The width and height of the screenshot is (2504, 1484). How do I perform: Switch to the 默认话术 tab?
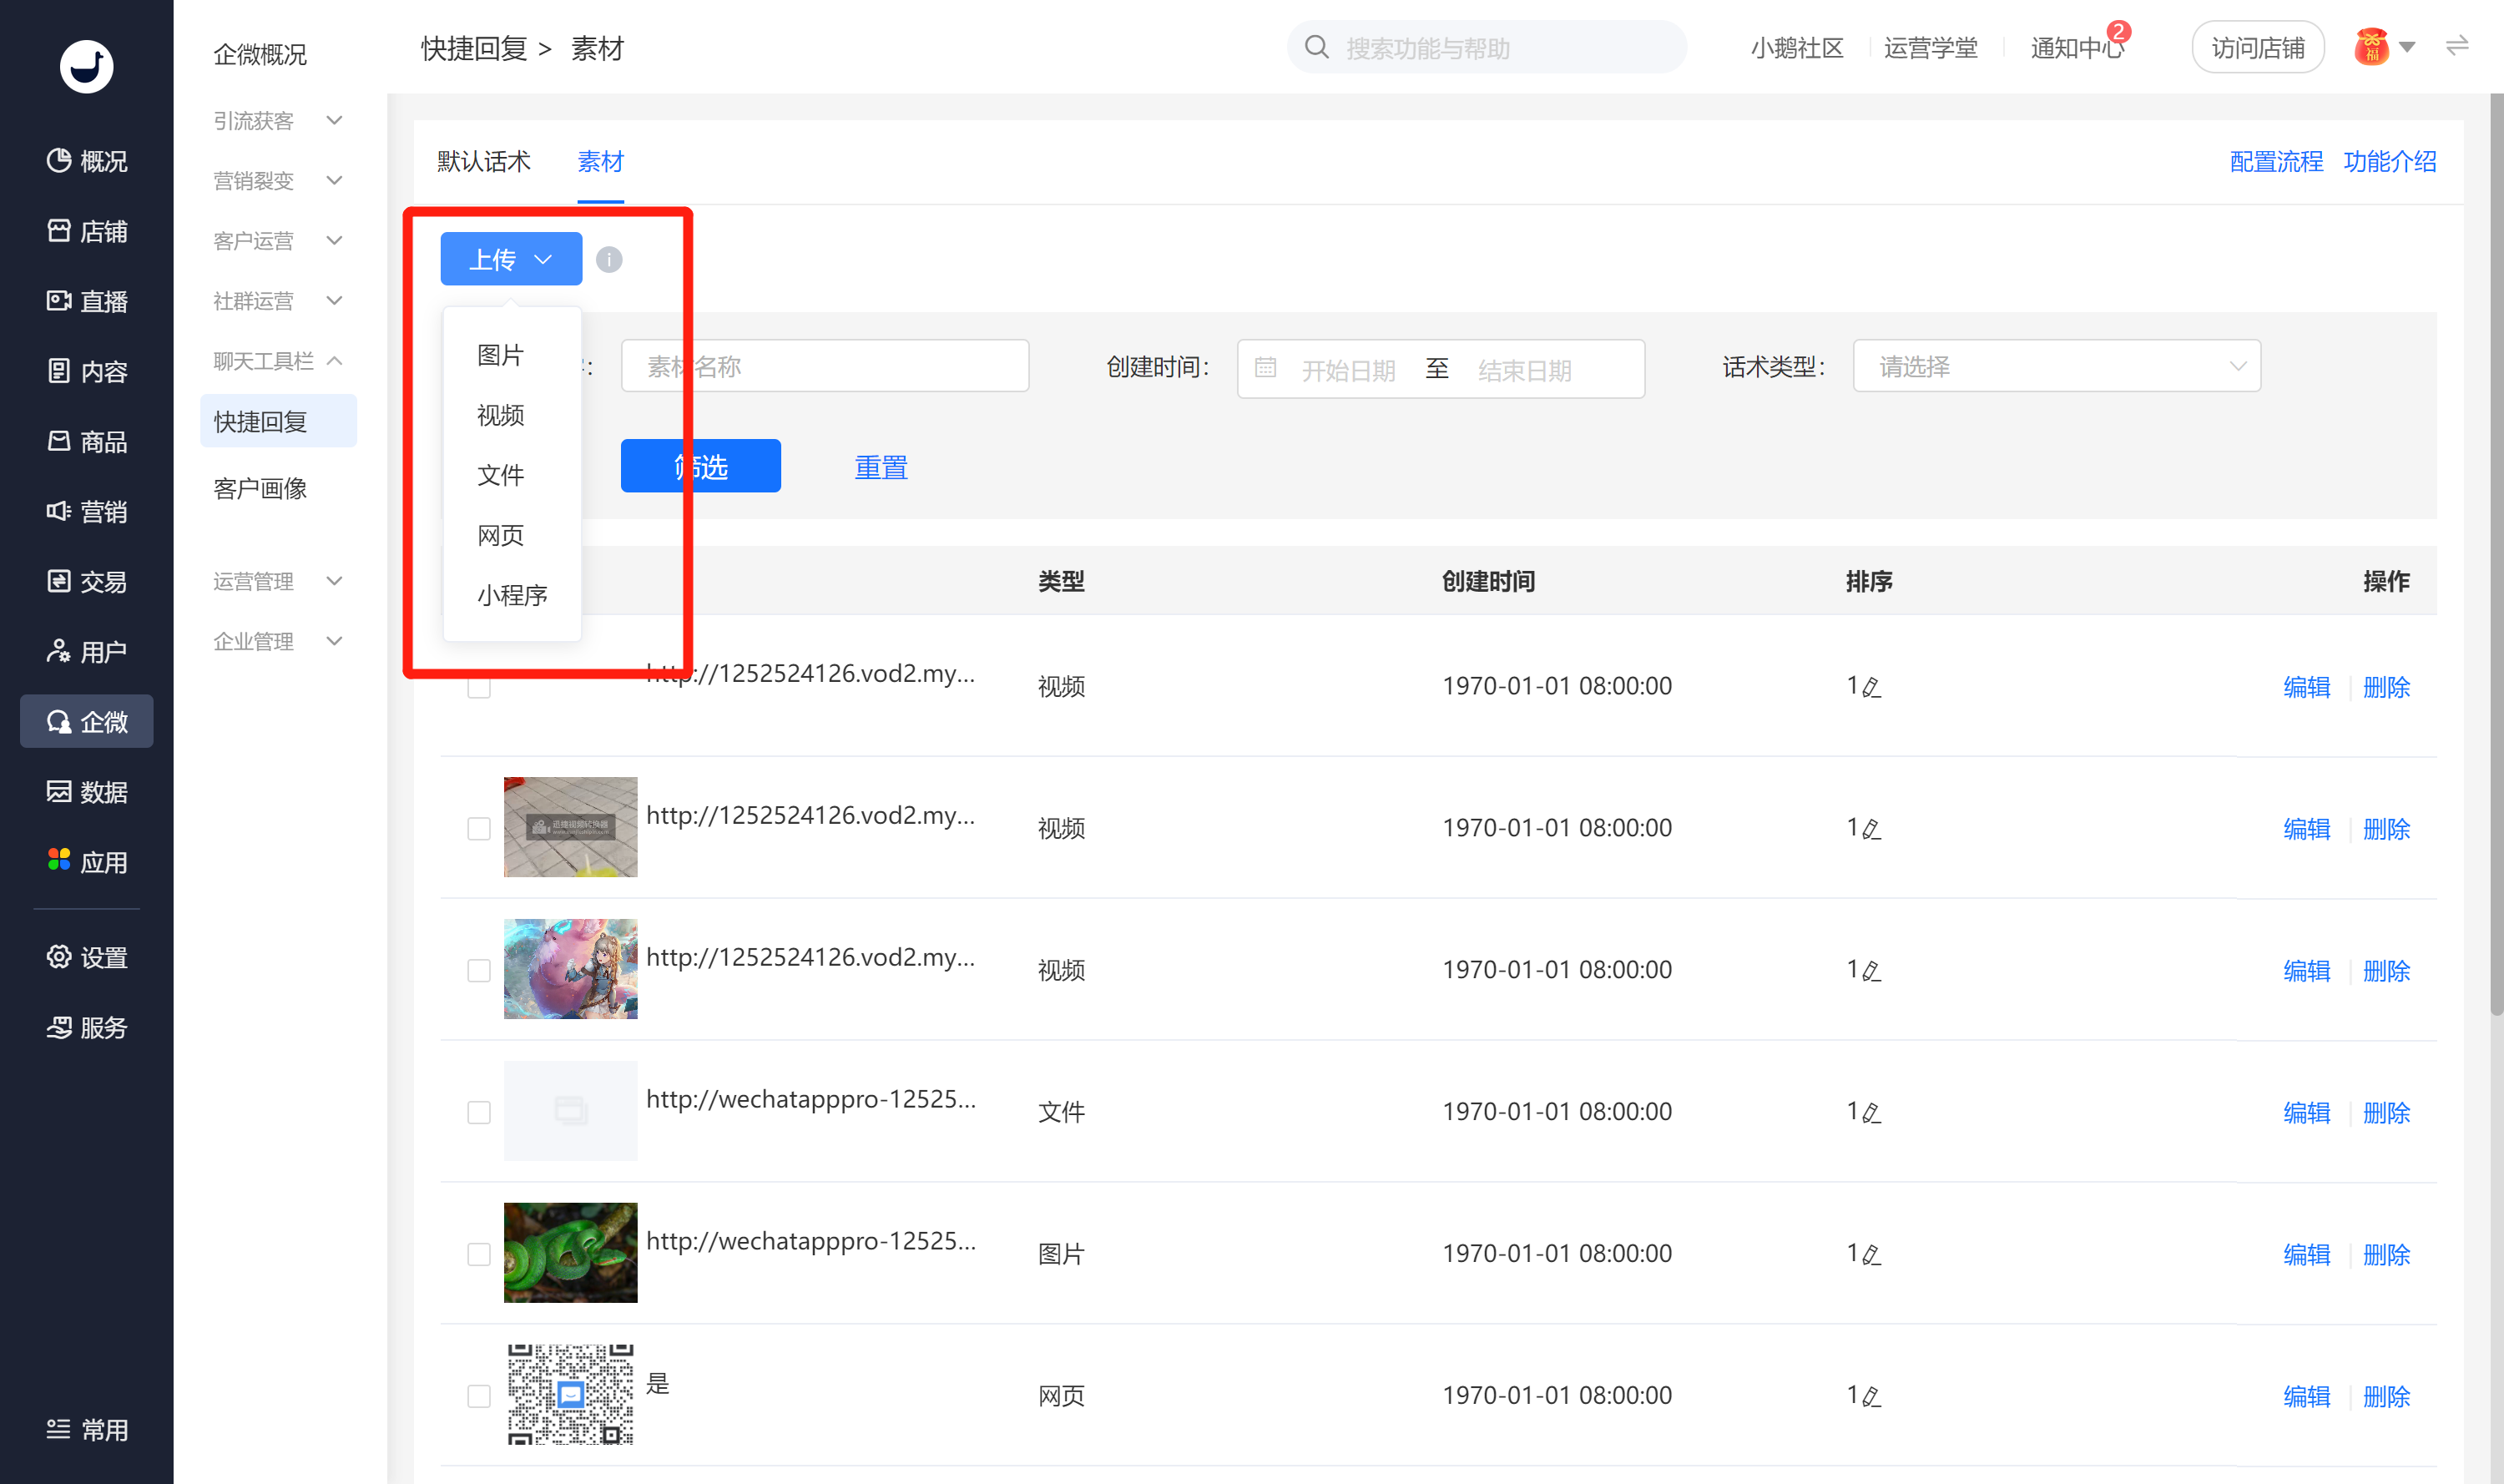[484, 162]
